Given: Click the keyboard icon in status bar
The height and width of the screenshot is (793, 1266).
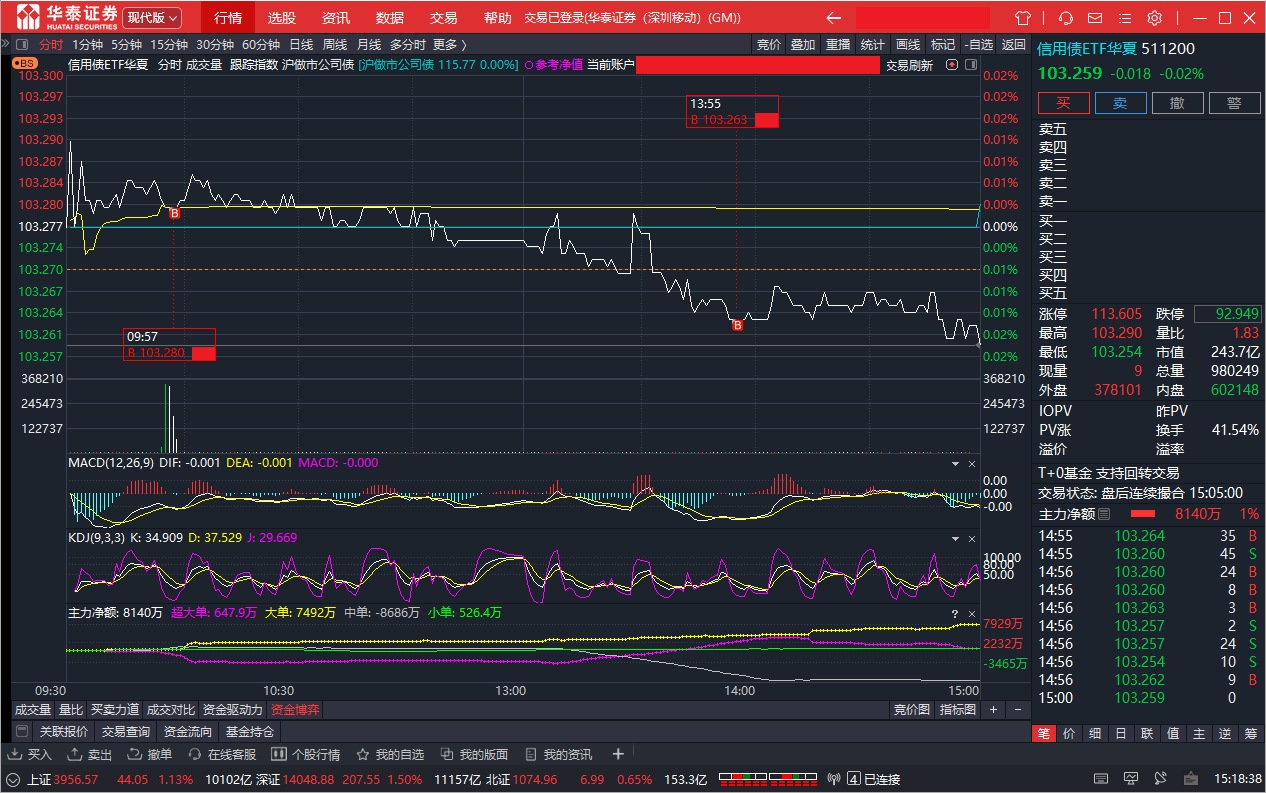Looking at the screenshot, I should coord(1101,779).
